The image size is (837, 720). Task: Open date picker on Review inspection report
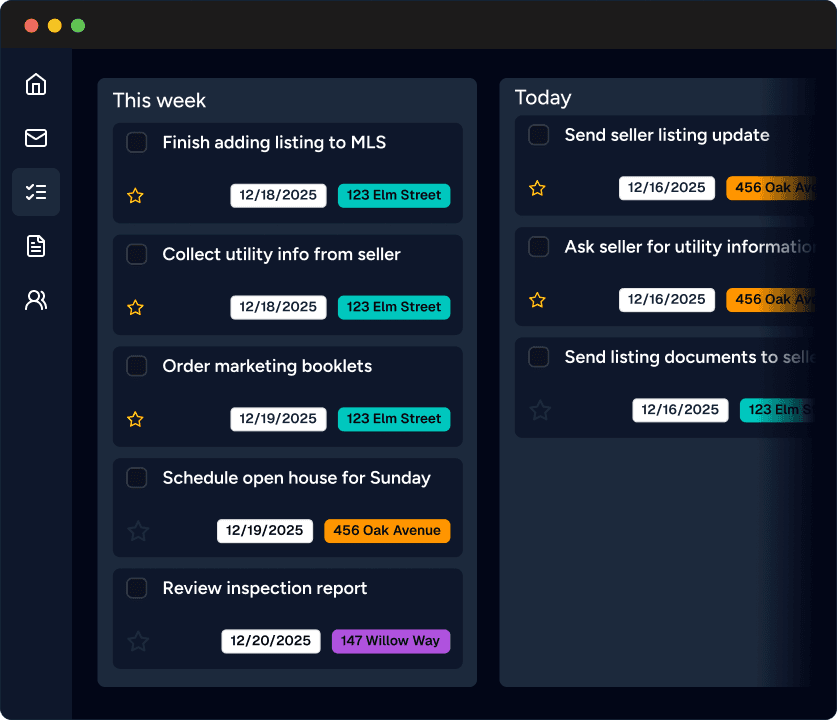pos(270,642)
